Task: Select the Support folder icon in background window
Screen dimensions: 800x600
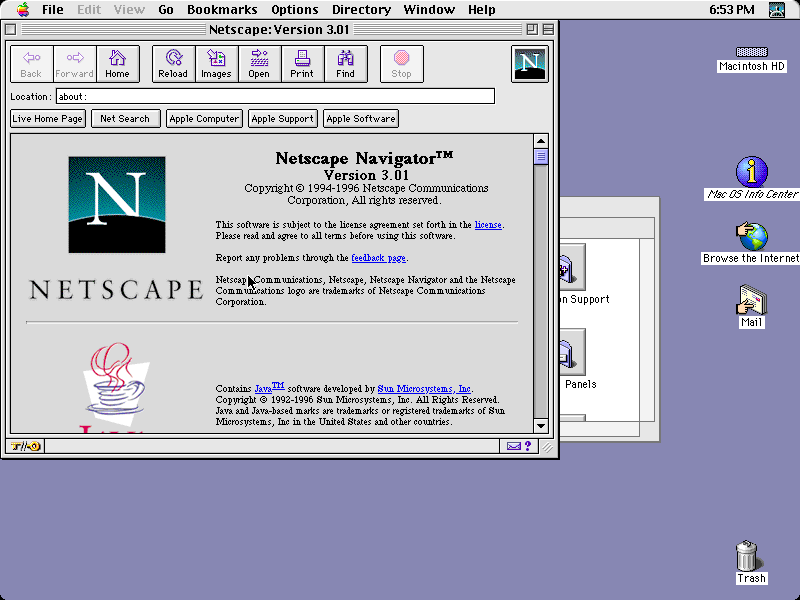Action: pyautogui.click(x=572, y=267)
